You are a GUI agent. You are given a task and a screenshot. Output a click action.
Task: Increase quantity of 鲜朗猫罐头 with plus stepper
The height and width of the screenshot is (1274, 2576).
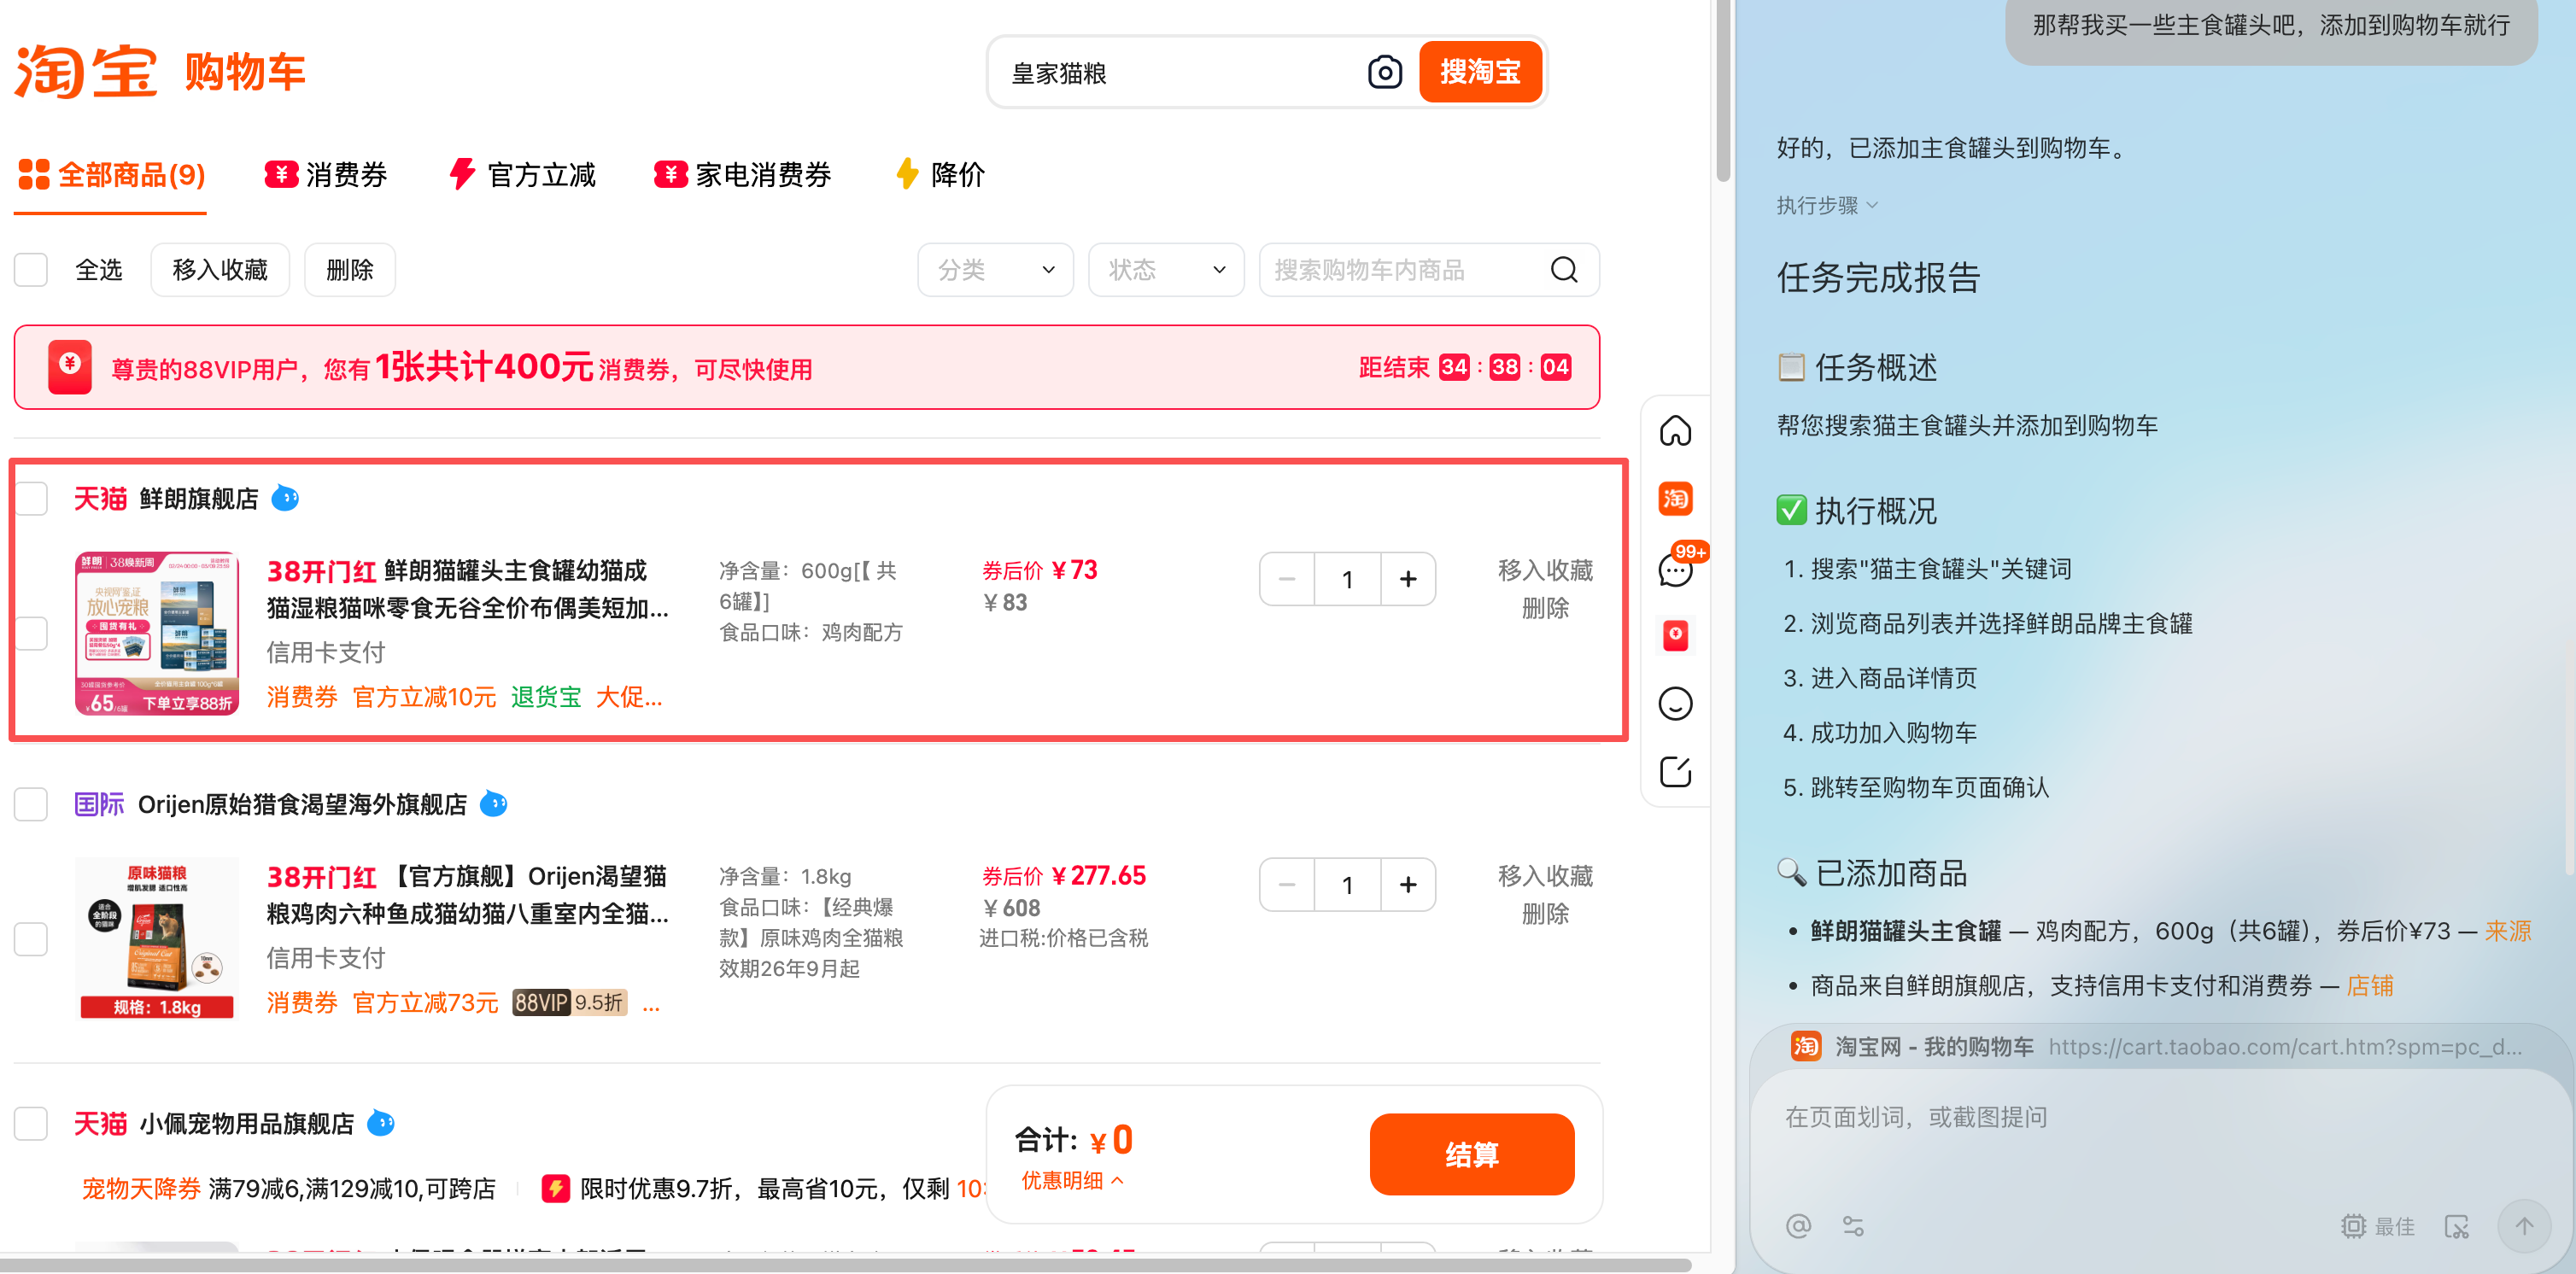click(1408, 578)
